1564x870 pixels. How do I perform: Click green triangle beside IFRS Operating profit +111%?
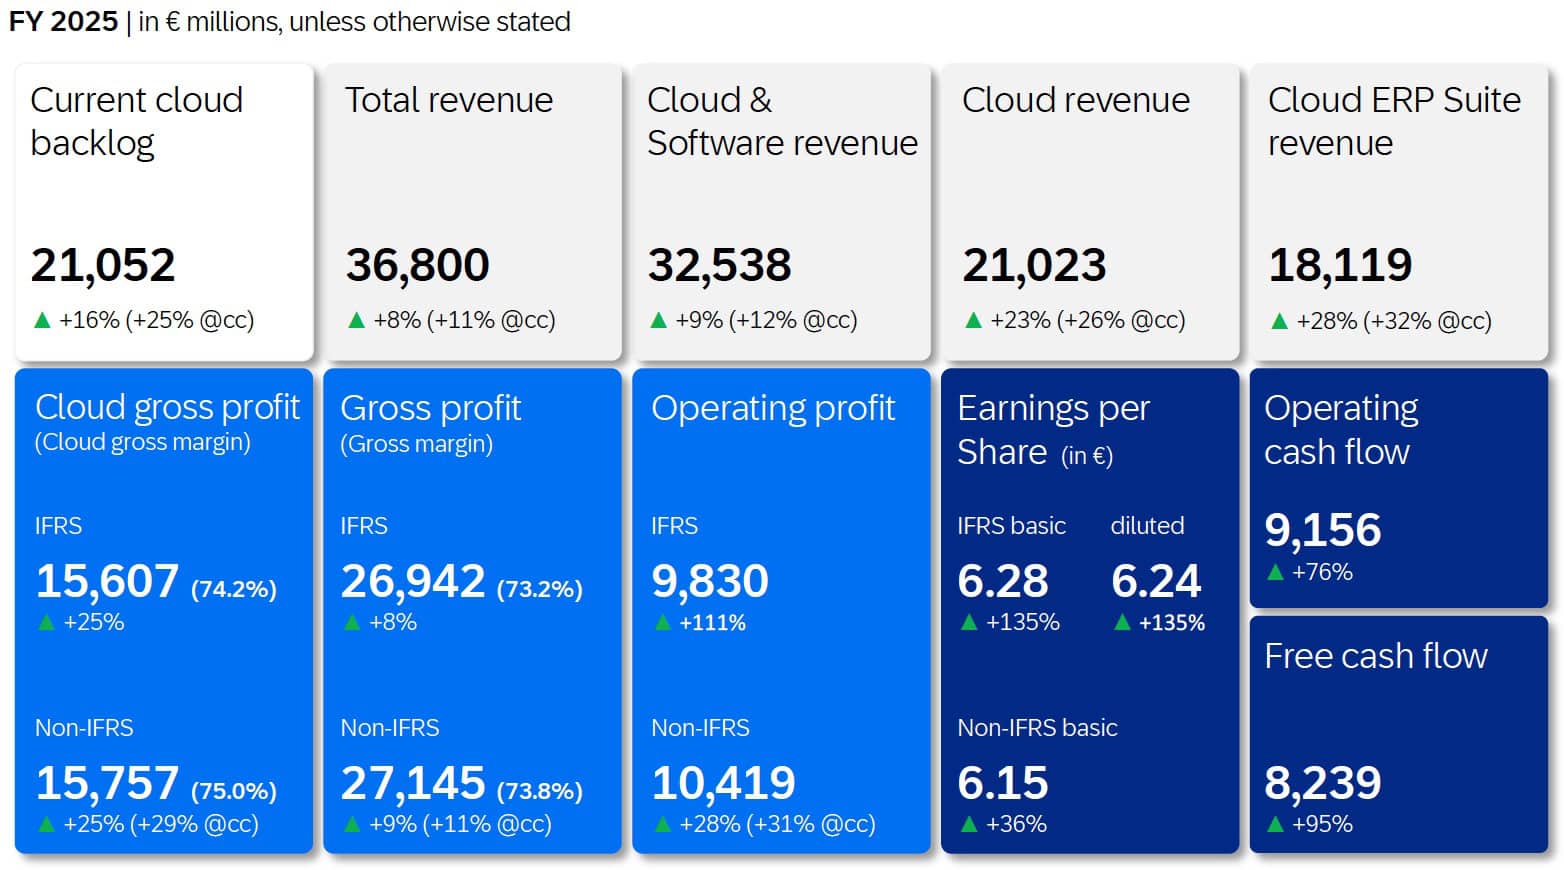[x=662, y=623]
